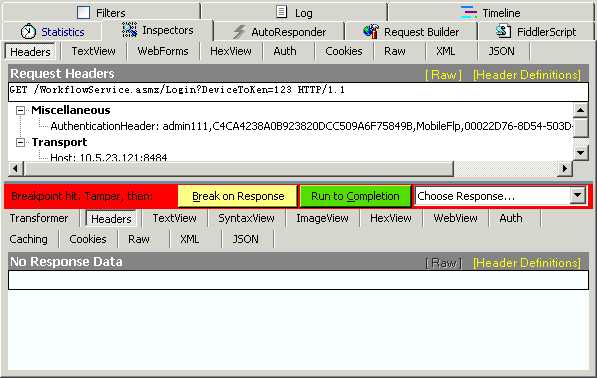Collapse the Transport header group
Image resolution: width=597 pixels, height=378 pixels.
20,142
